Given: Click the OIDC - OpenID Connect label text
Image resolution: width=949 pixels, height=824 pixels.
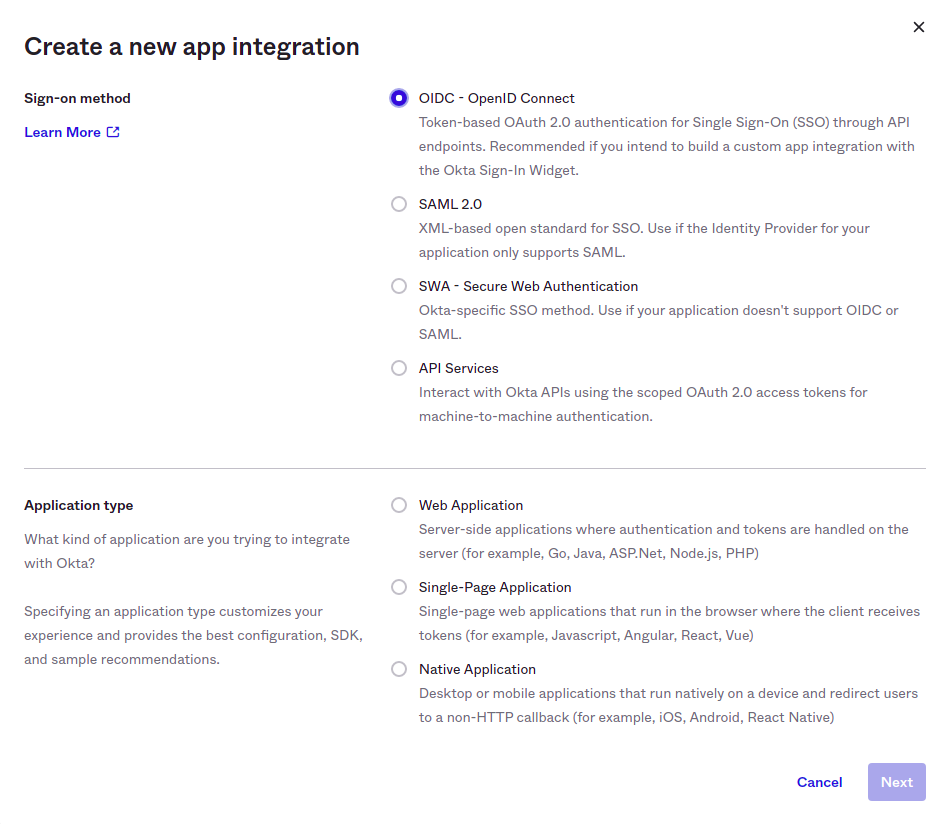Looking at the screenshot, I should pos(496,98).
